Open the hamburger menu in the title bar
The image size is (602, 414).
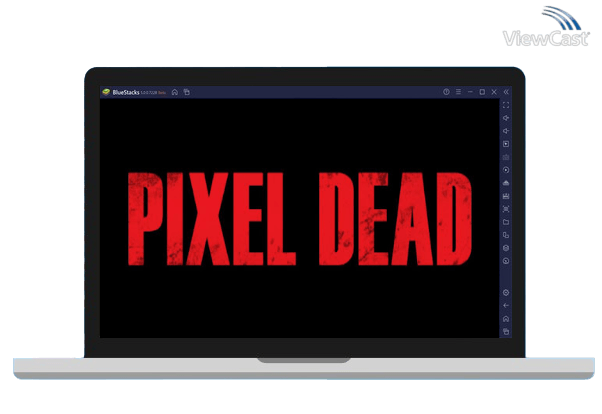[x=458, y=92]
